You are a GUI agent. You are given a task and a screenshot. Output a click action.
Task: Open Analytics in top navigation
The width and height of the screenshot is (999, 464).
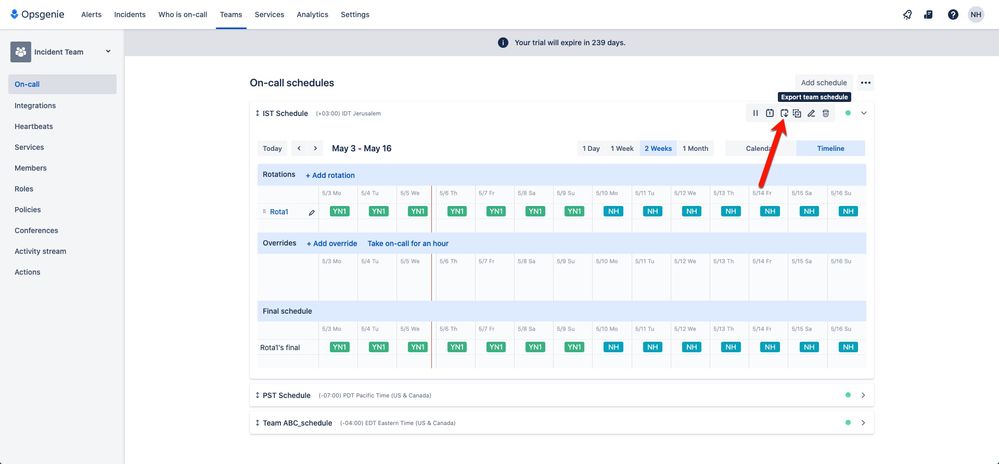pos(312,15)
